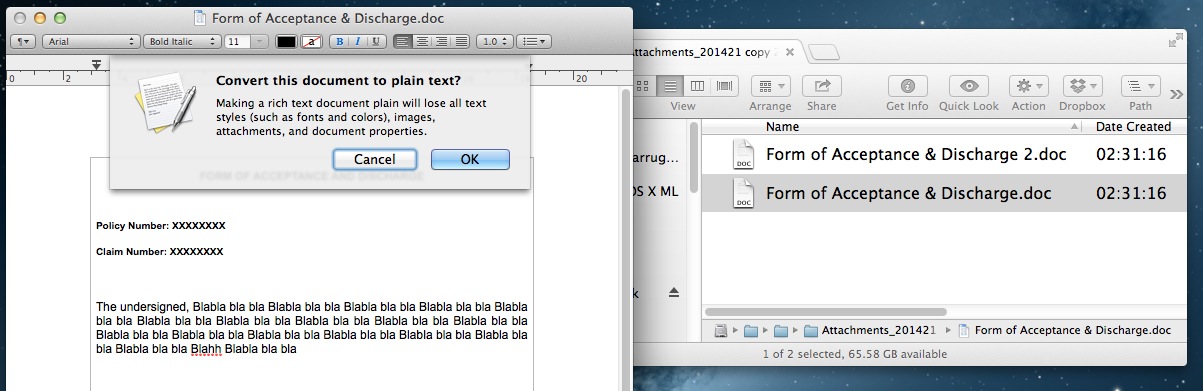Image resolution: width=1203 pixels, height=391 pixels.
Task: Click doc icon of Discharge 2.doc file
Action: (x=743, y=155)
